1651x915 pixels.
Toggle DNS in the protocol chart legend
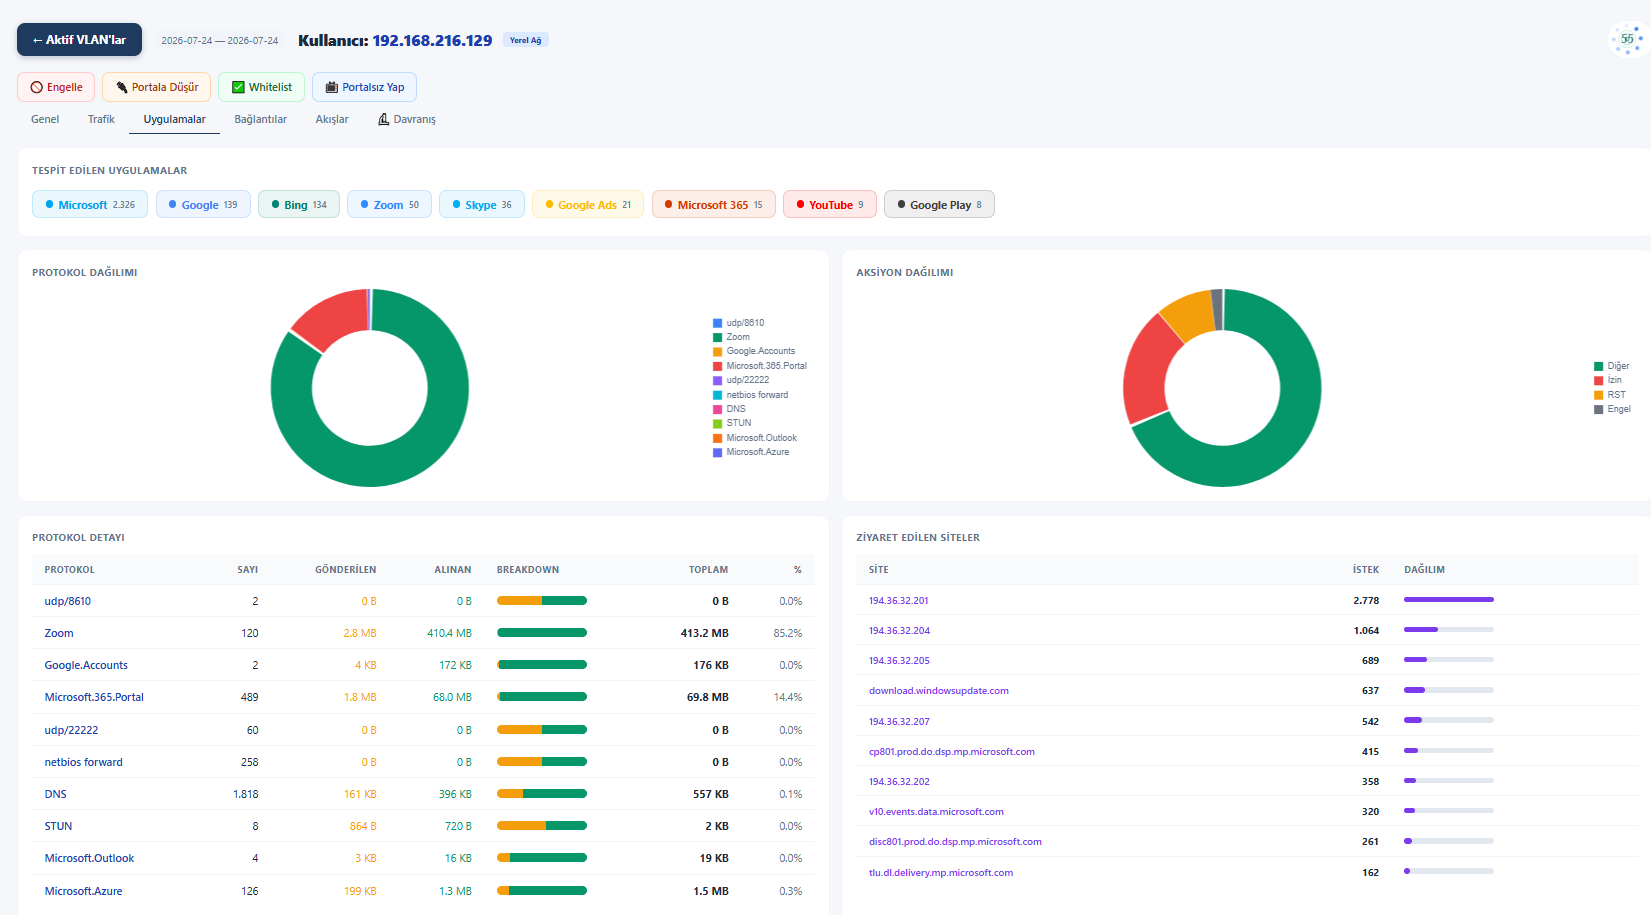coord(729,409)
